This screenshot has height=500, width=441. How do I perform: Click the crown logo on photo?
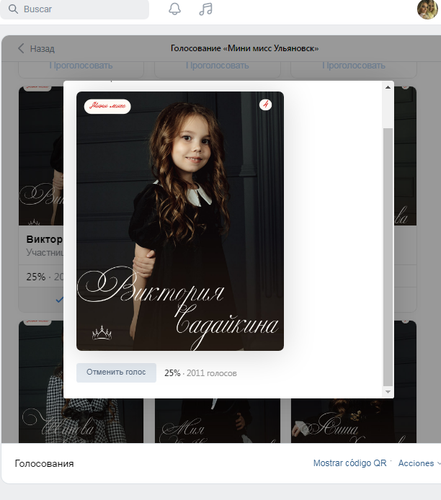102,333
